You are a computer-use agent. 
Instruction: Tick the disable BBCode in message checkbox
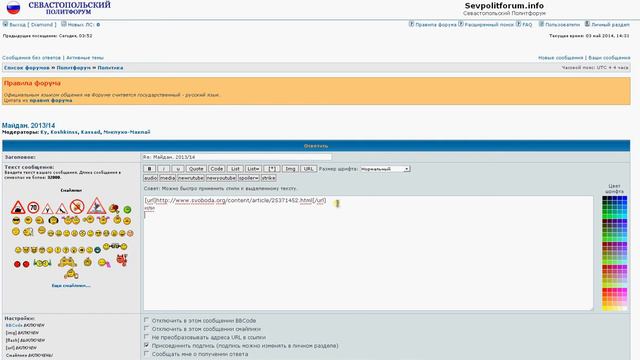147,320
